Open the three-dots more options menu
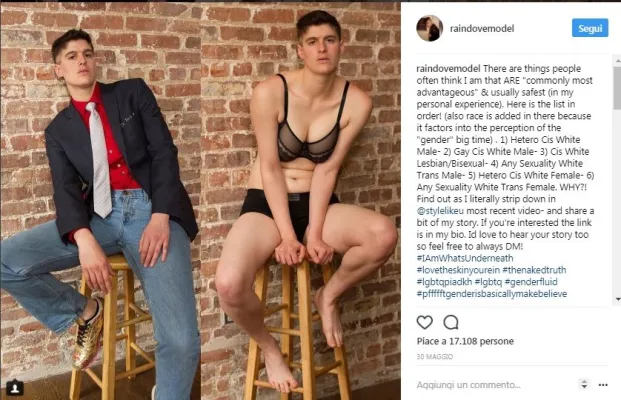 603,385
